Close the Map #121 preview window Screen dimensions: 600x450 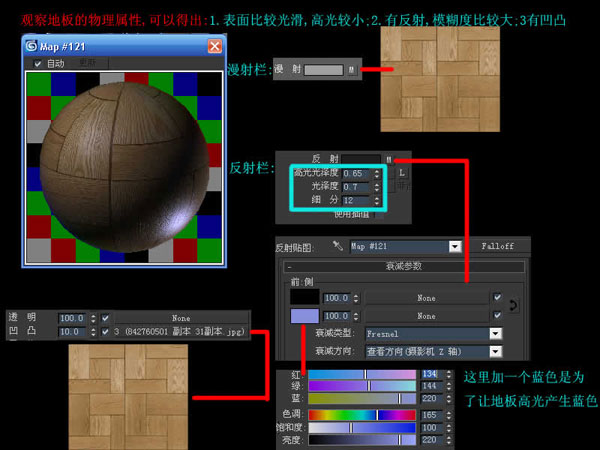pos(214,46)
